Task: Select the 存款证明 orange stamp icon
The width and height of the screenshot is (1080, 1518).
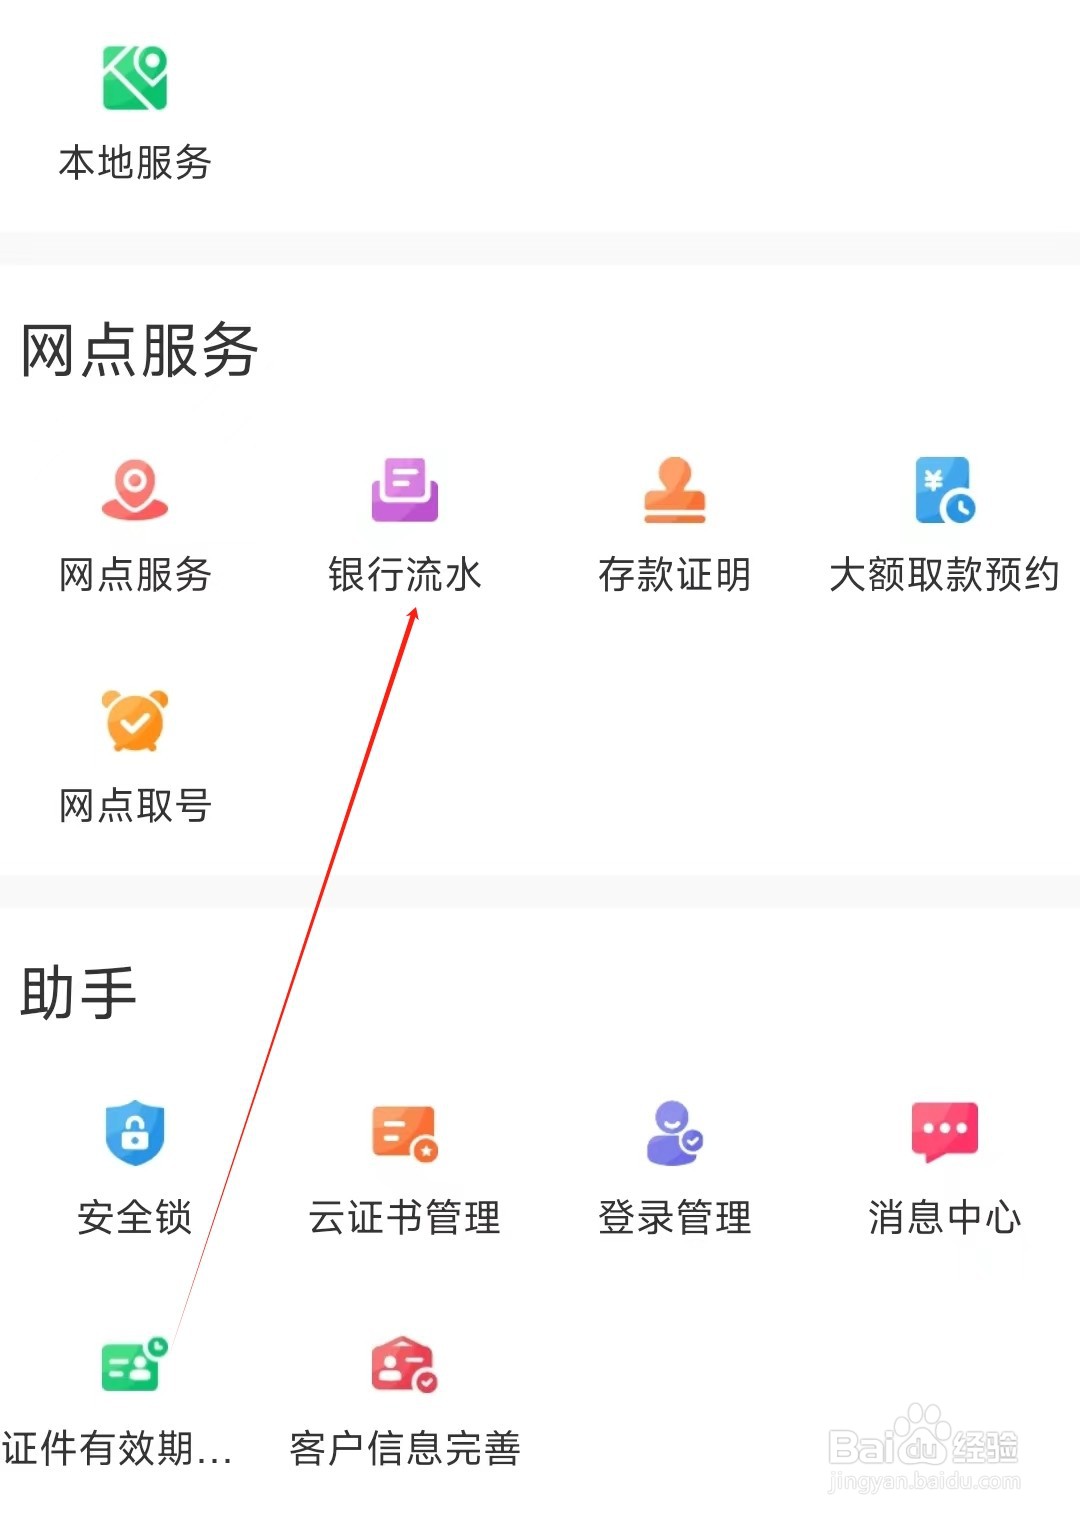Action: (675, 489)
